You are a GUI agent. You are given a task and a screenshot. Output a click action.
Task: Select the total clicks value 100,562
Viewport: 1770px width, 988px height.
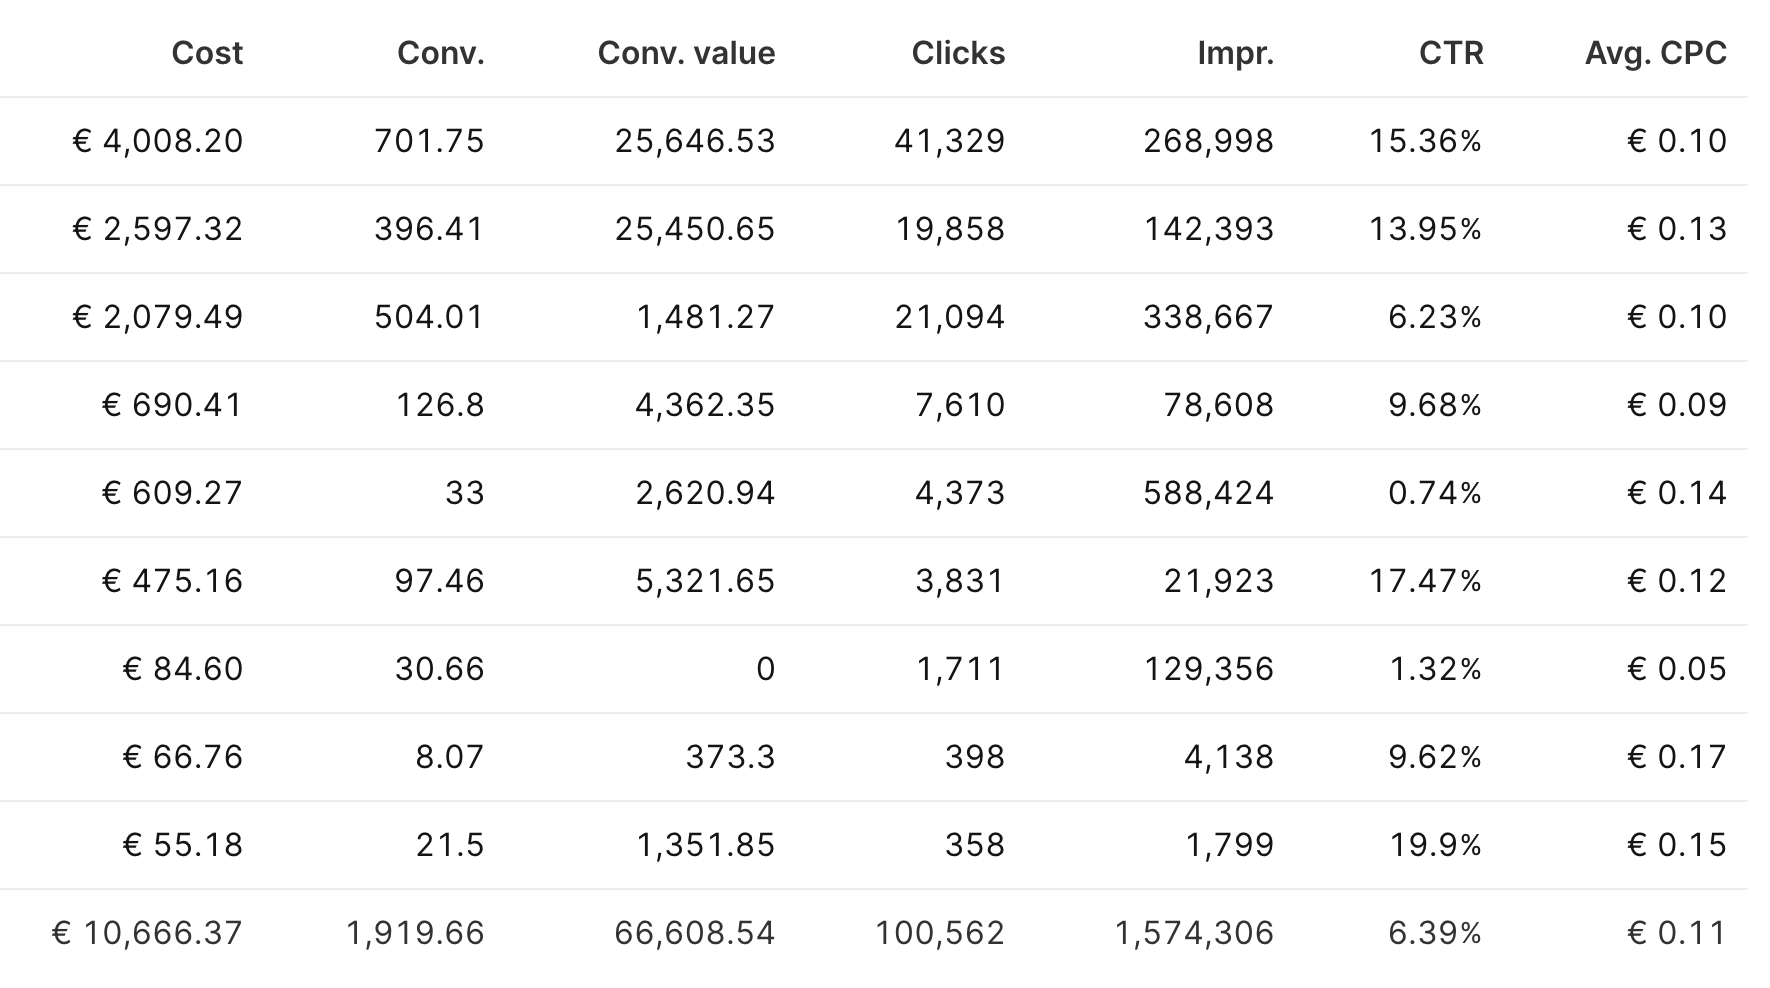click(x=940, y=933)
